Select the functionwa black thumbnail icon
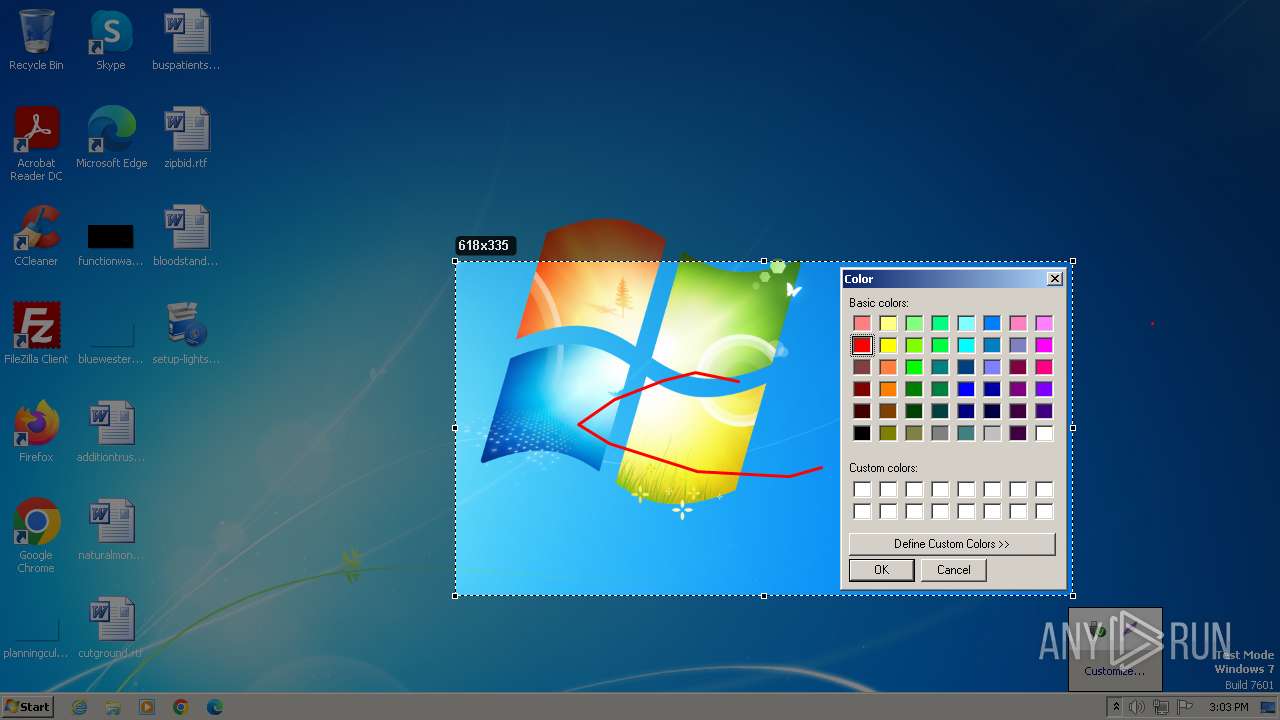The width and height of the screenshot is (1280, 720). pyautogui.click(x=110, y=245)
